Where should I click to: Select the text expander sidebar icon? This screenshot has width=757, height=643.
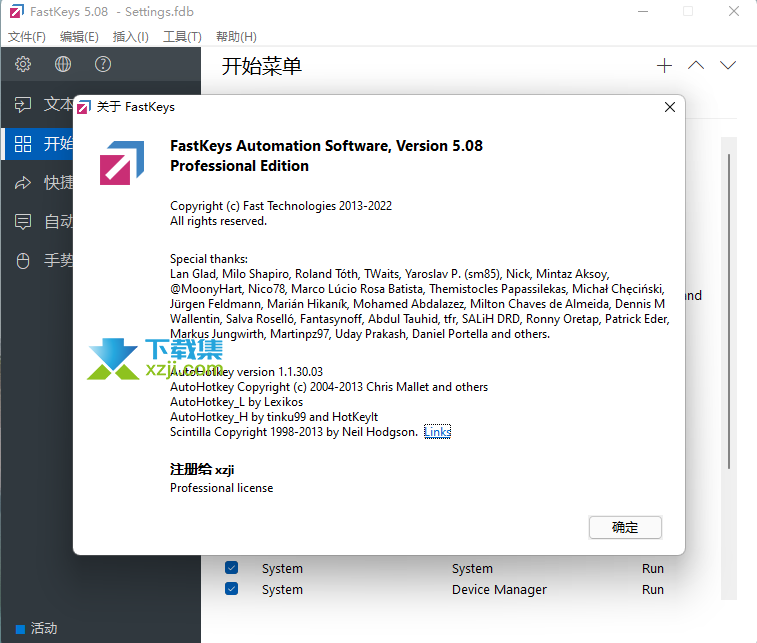(23, 104)
